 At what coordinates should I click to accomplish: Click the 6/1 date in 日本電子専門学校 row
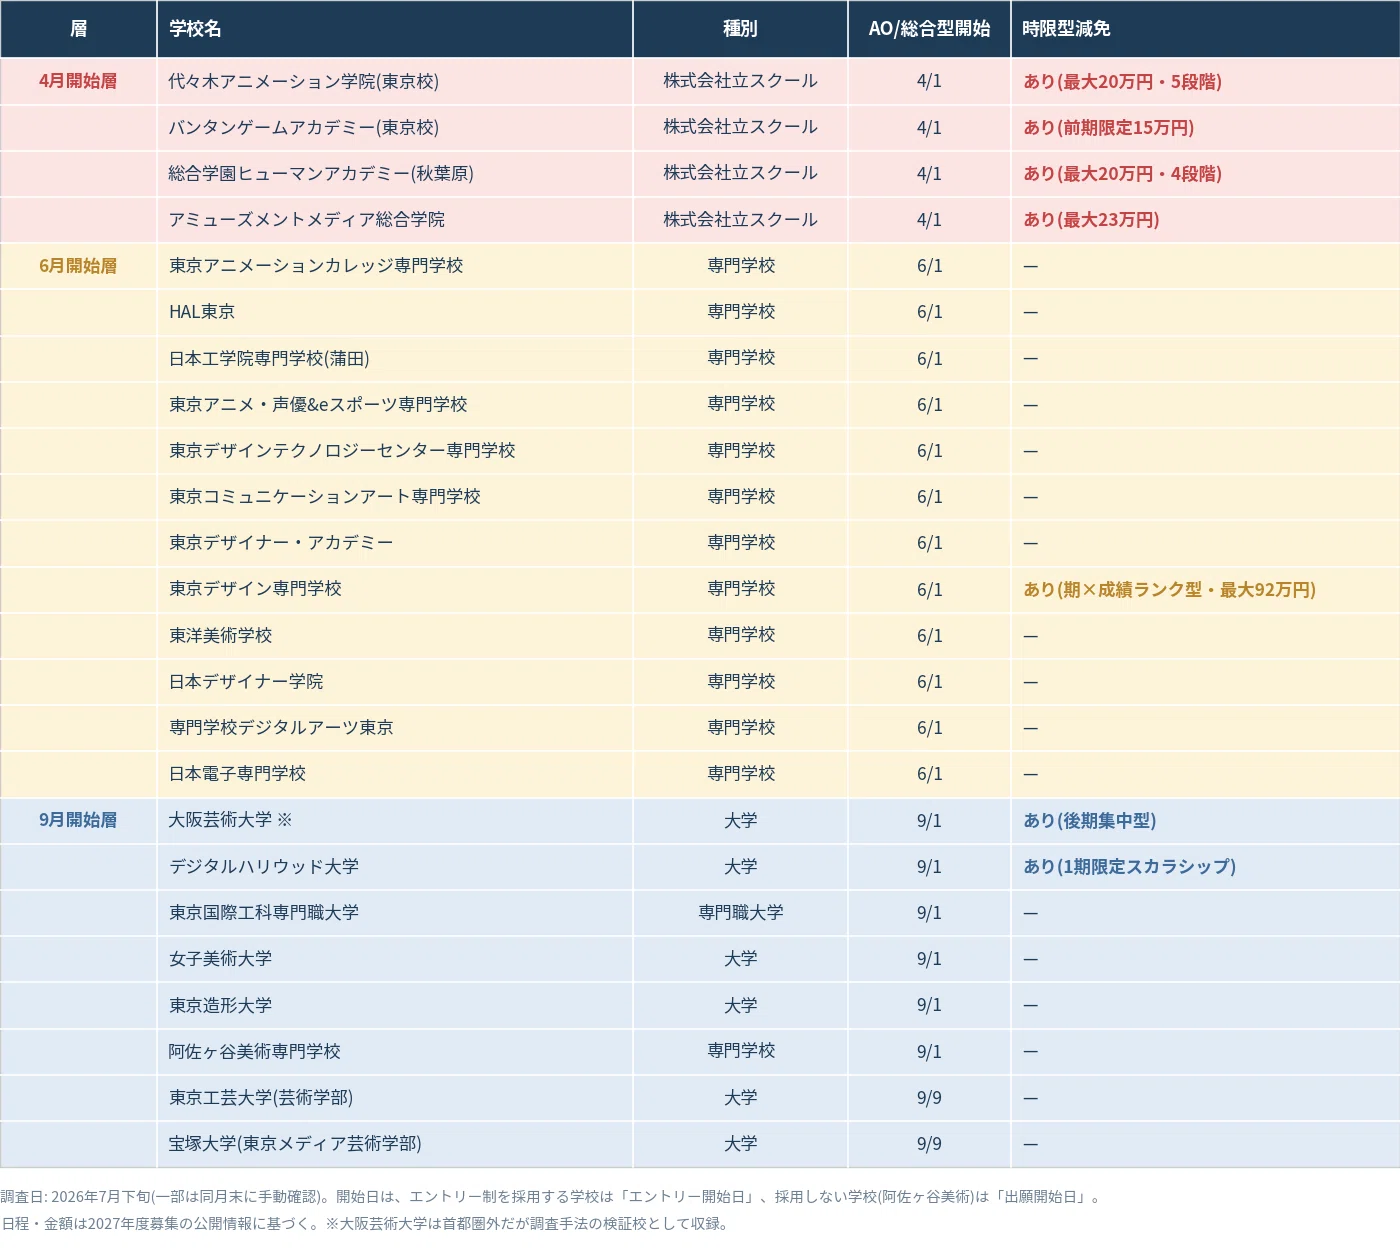click(929, 774)
